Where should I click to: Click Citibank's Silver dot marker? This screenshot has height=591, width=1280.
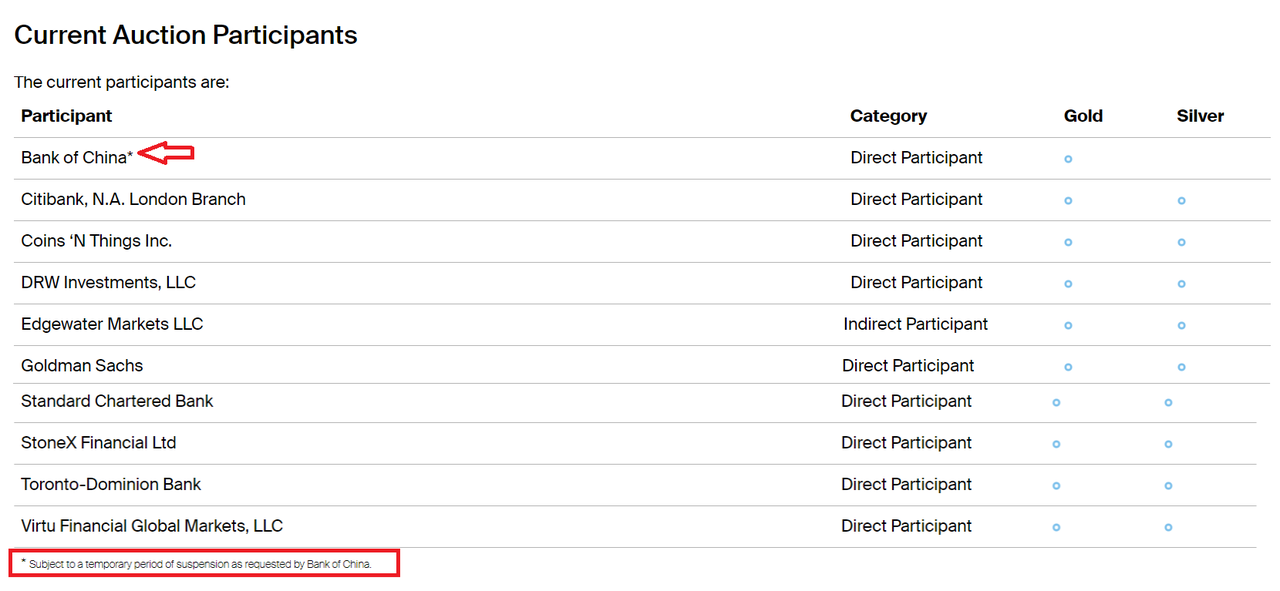click(x=1181, y=201)
